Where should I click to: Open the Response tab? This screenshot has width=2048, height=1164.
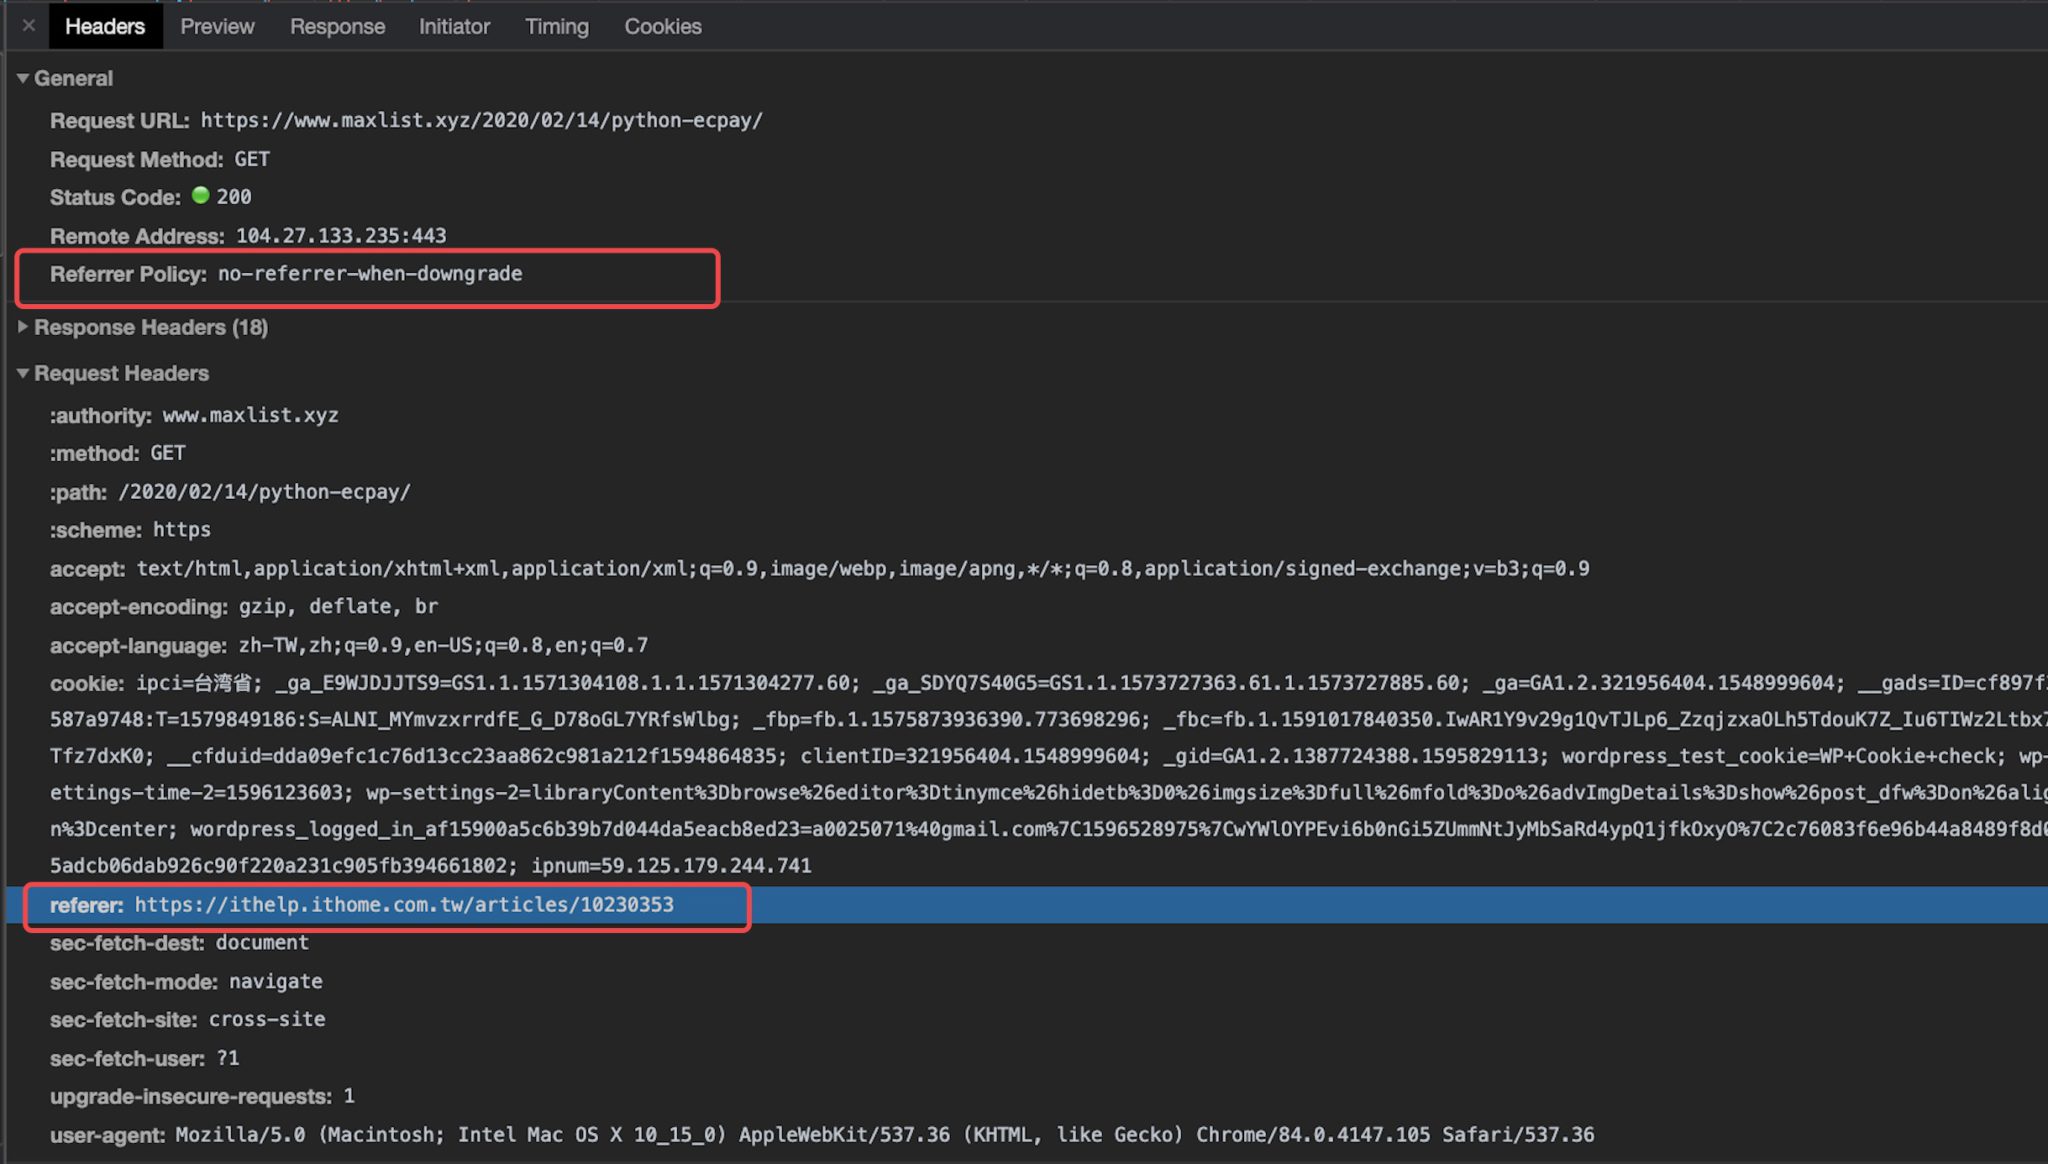pyautogui.click(x=337, y=27)
